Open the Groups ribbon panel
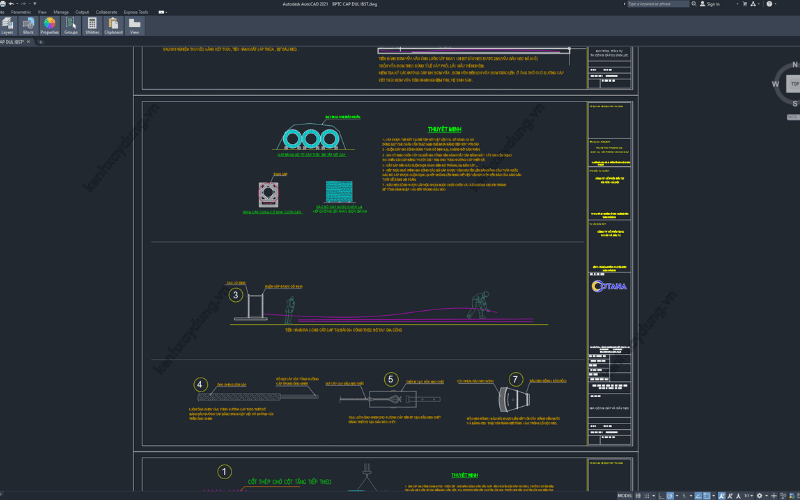The image size is (800, 500). (71, 24)
